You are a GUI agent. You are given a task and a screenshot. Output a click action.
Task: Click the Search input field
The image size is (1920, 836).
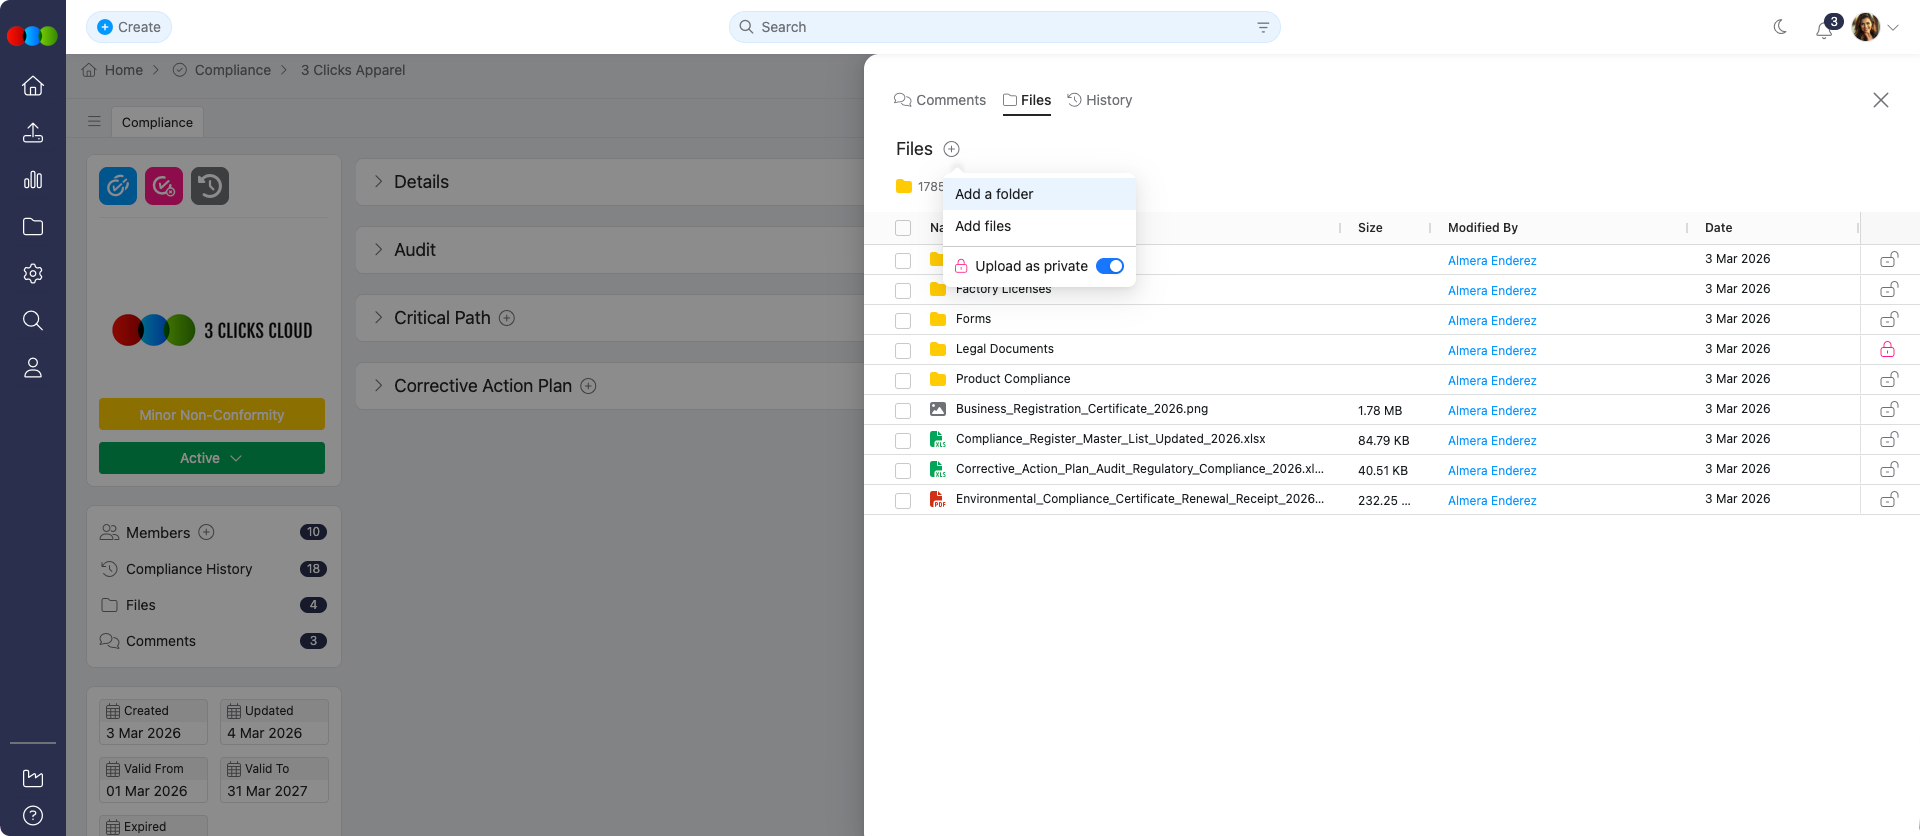1000,27
